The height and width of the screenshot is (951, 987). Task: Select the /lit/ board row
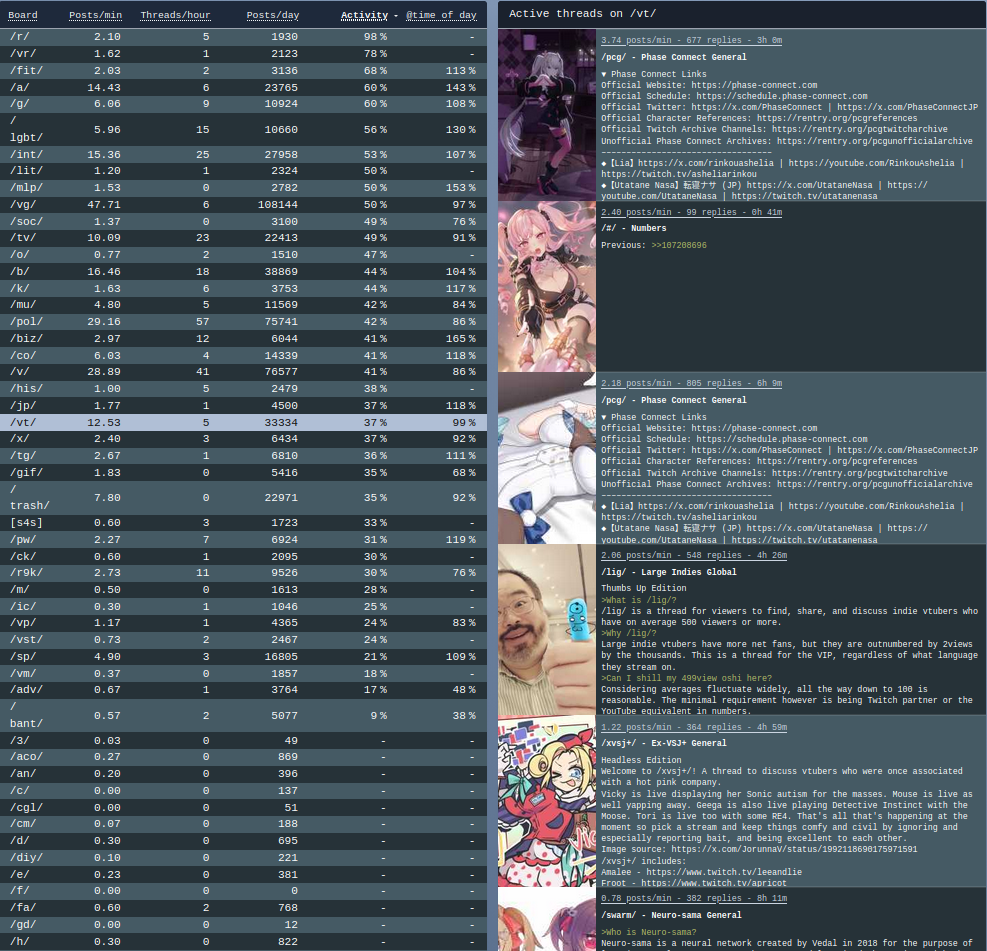pyautogui.click(x=243, y=171)
